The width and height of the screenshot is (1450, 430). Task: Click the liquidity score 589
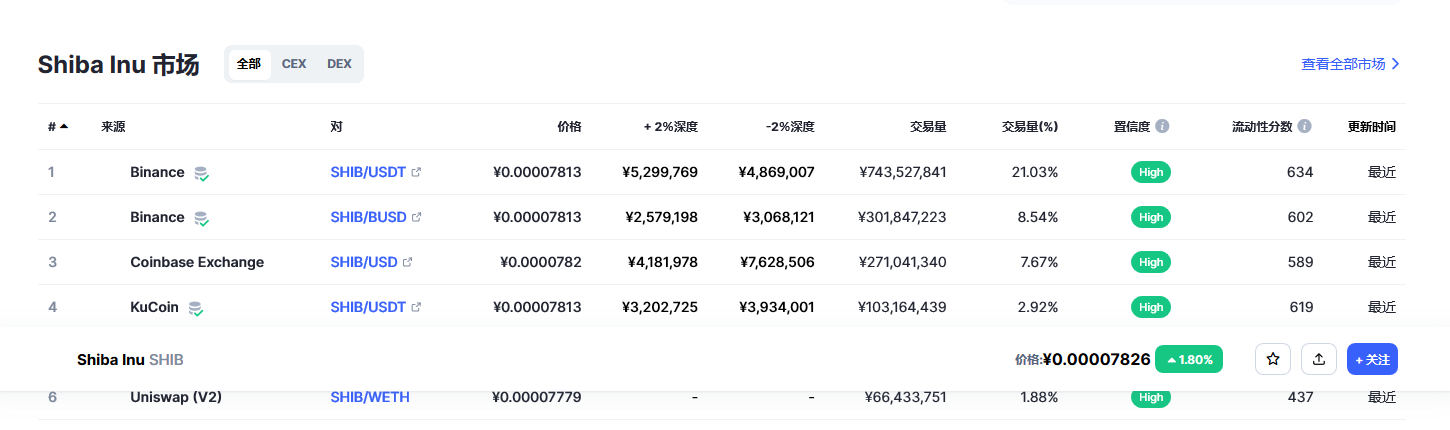(1300, 262)
